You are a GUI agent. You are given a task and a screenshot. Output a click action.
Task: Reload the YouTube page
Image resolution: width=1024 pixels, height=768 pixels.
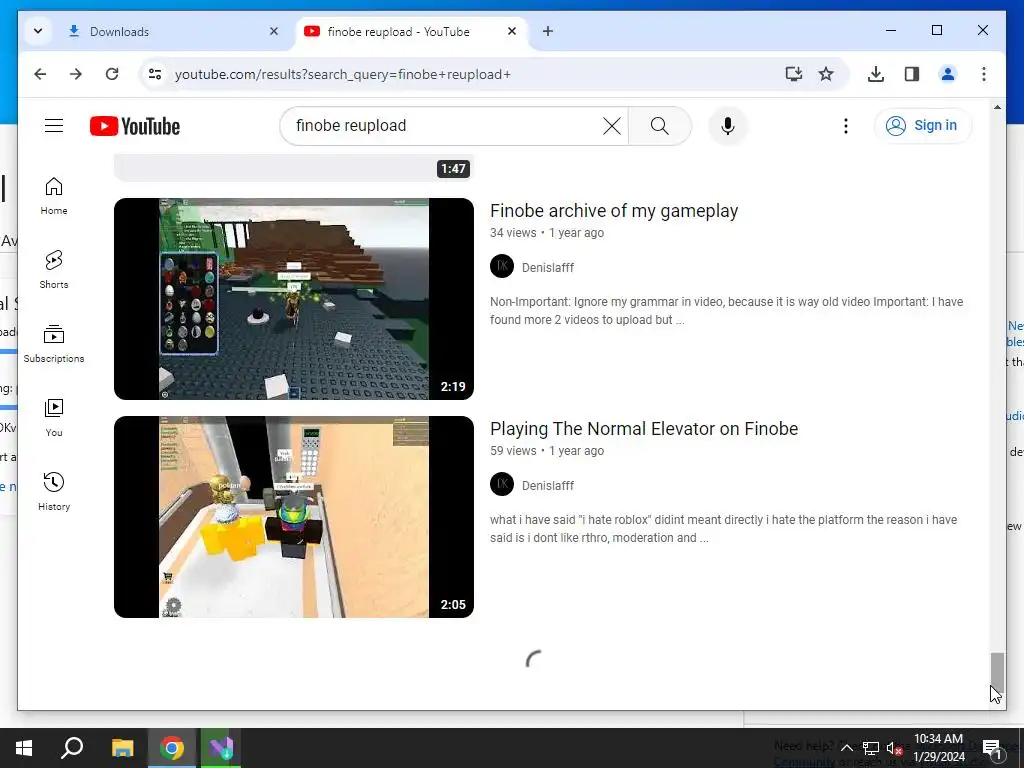pos(112,74)
